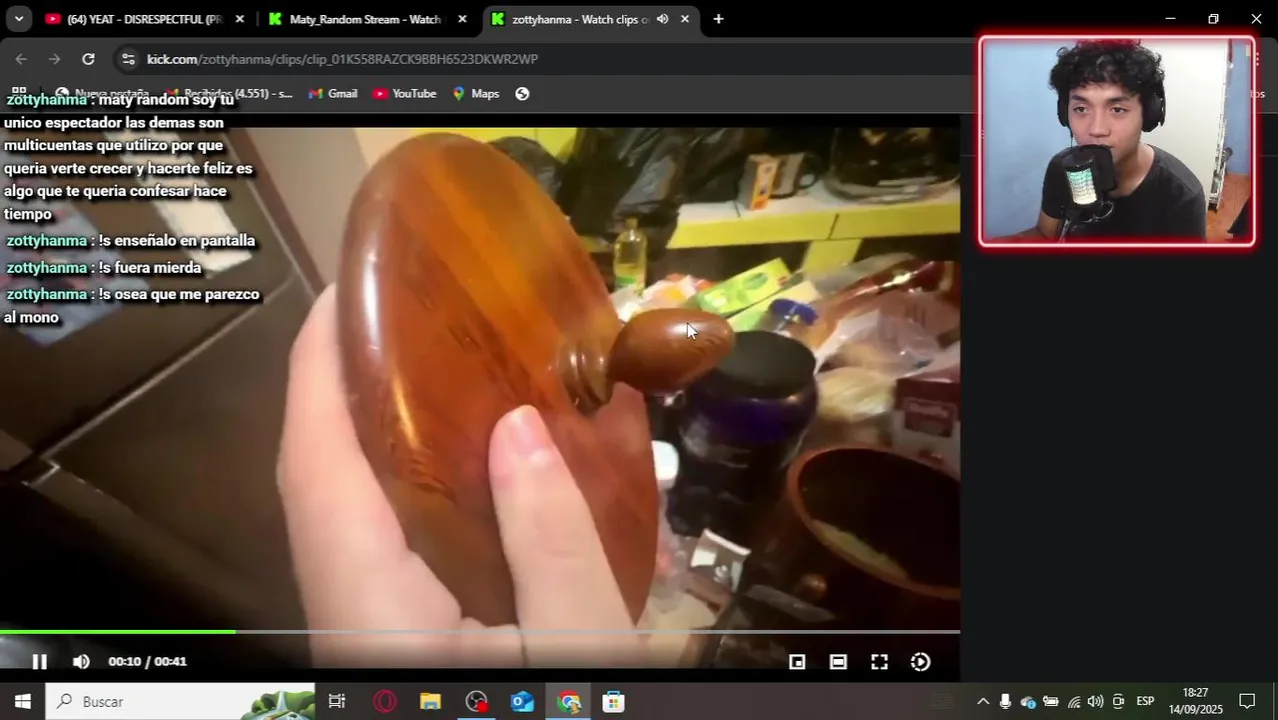Viewport: 1278px width, 720px height.
Task: Open a new browser tab
Action: pyautogui.click(x=718, y=19)
